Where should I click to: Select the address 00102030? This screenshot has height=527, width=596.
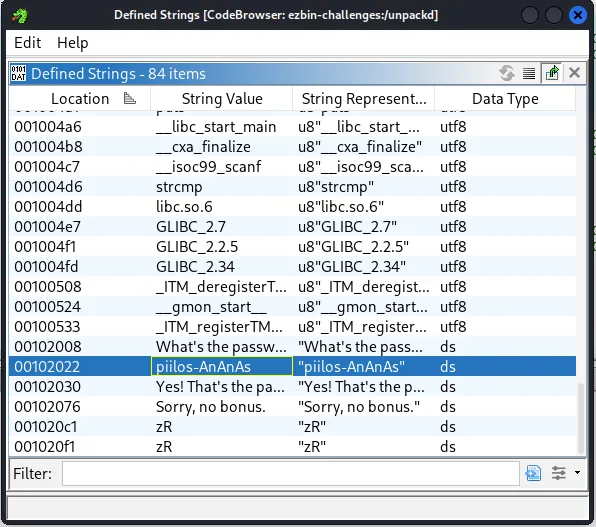coord(48,387)
